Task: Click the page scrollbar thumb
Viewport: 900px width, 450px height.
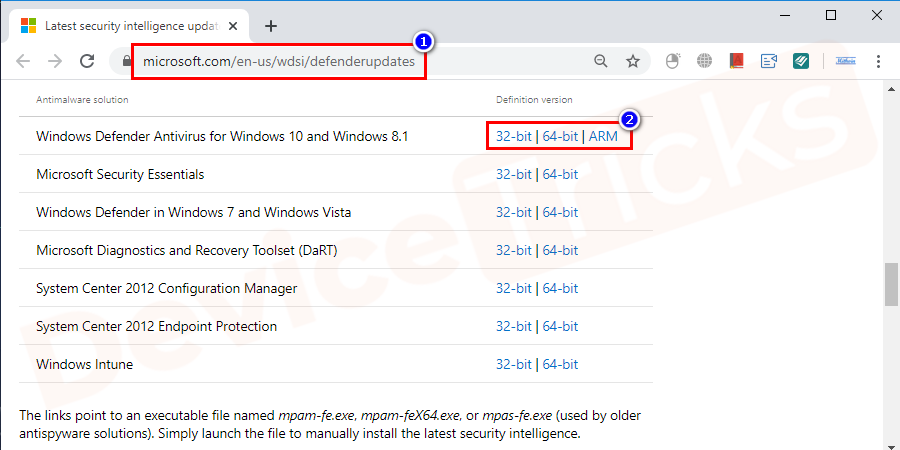Action: click(891, 286)
